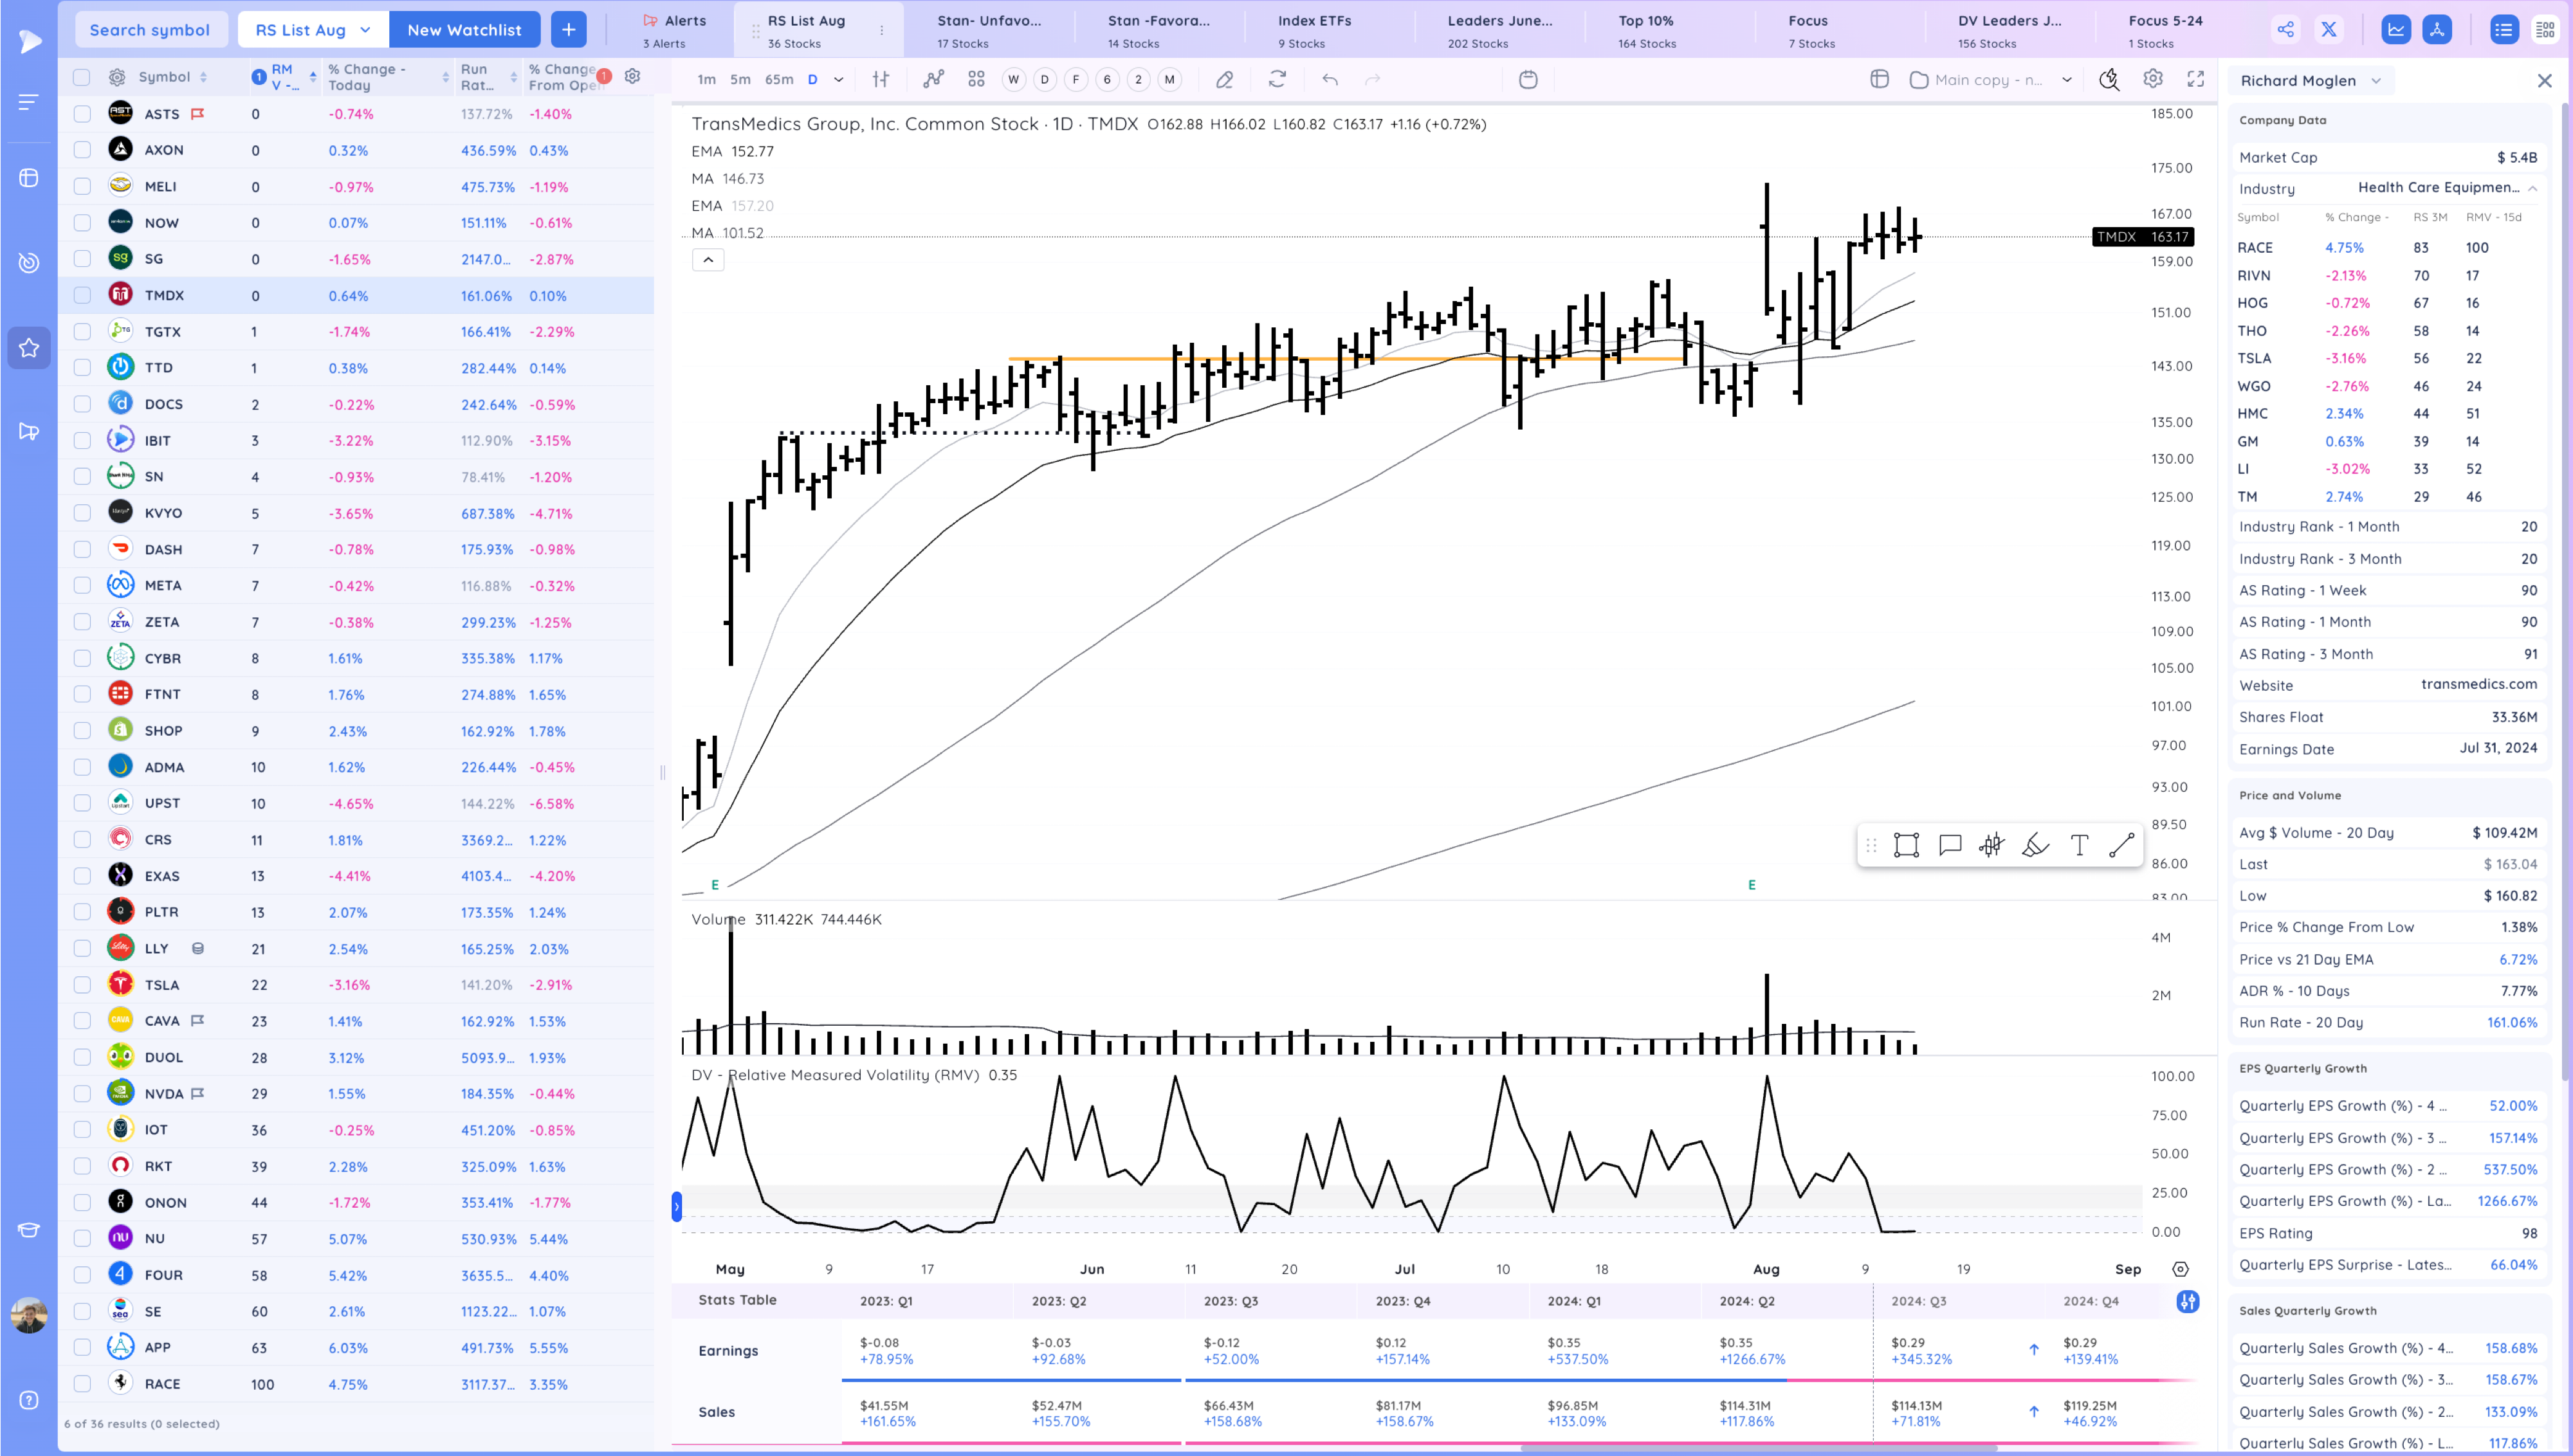2573x1456 pixels.
Task: Check the NVDA row checkbox
Action: coord(82,1093)
